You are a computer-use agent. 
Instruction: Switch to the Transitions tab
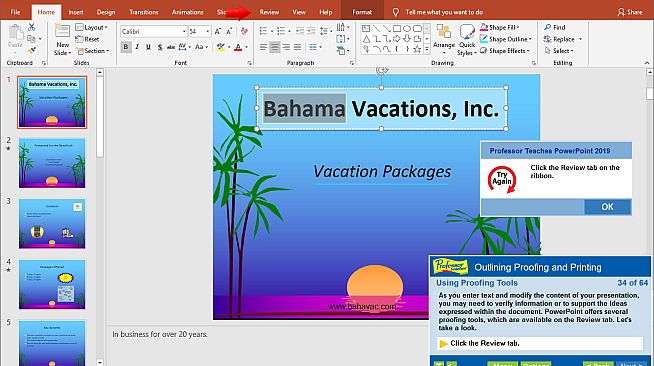143,12
